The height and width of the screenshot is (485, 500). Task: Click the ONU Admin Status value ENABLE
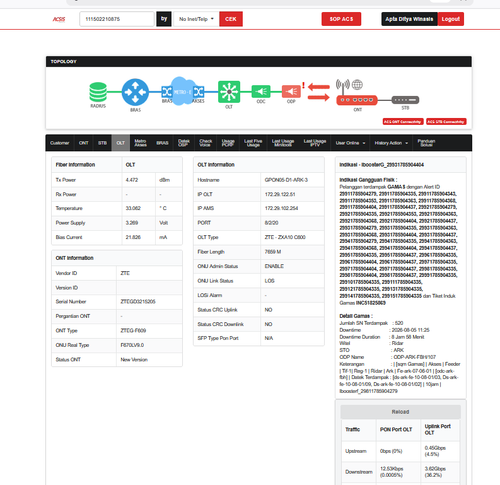pos(274,266)
